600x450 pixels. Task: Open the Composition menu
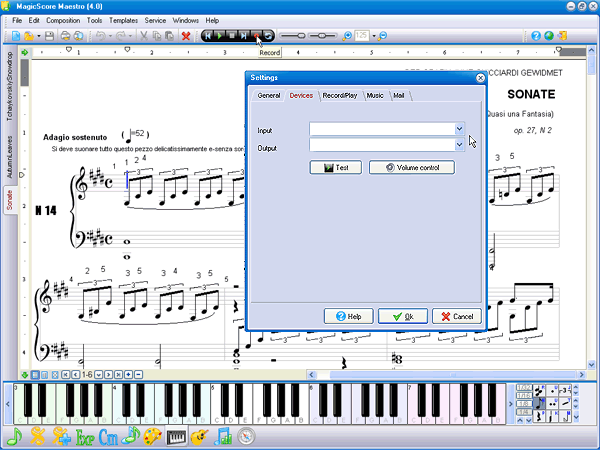click(63, 20)
